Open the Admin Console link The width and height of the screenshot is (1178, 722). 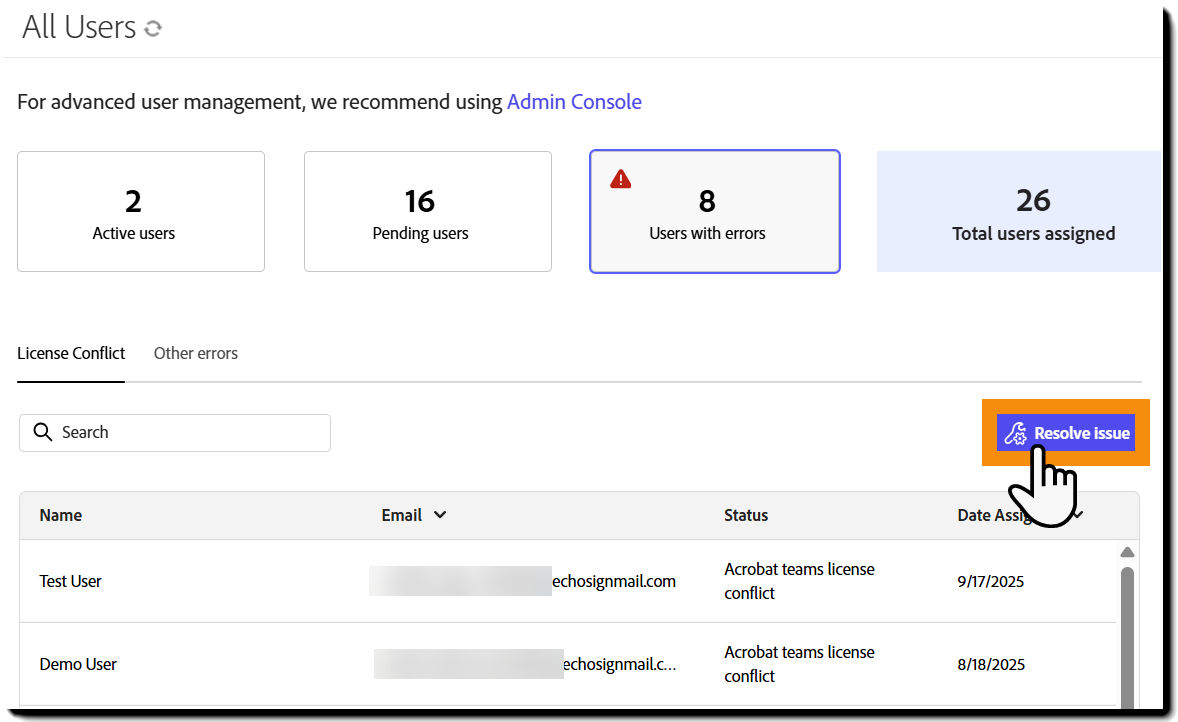574,101
